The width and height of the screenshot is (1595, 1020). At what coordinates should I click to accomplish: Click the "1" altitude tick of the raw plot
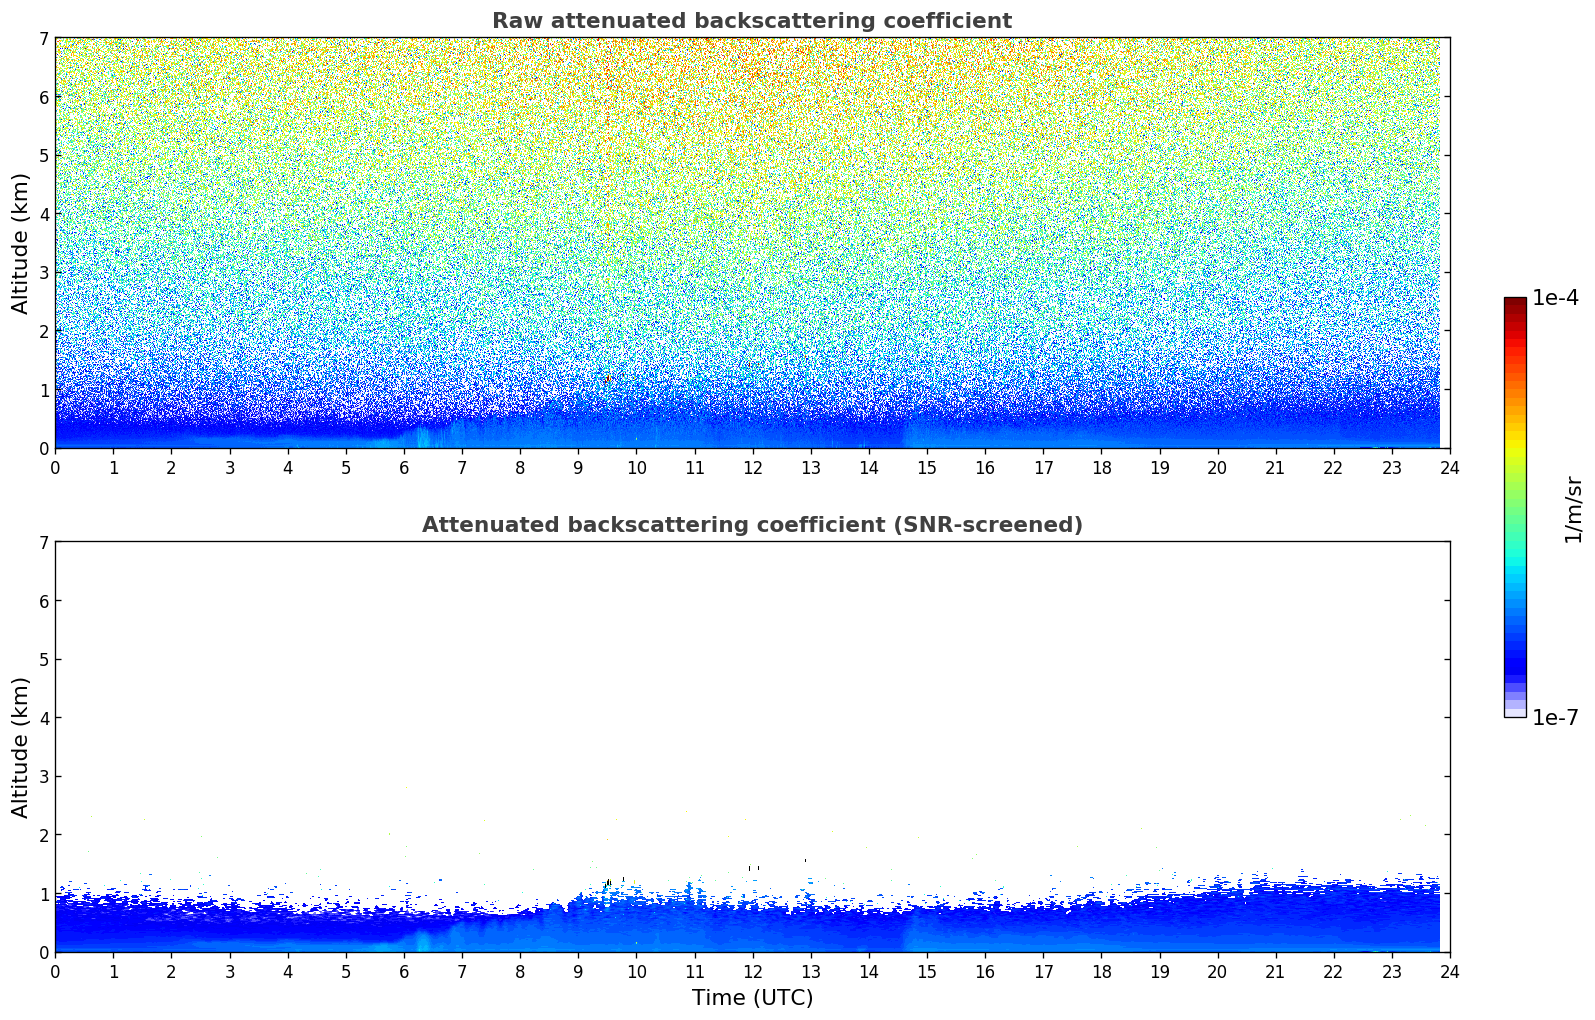(43, 390)
